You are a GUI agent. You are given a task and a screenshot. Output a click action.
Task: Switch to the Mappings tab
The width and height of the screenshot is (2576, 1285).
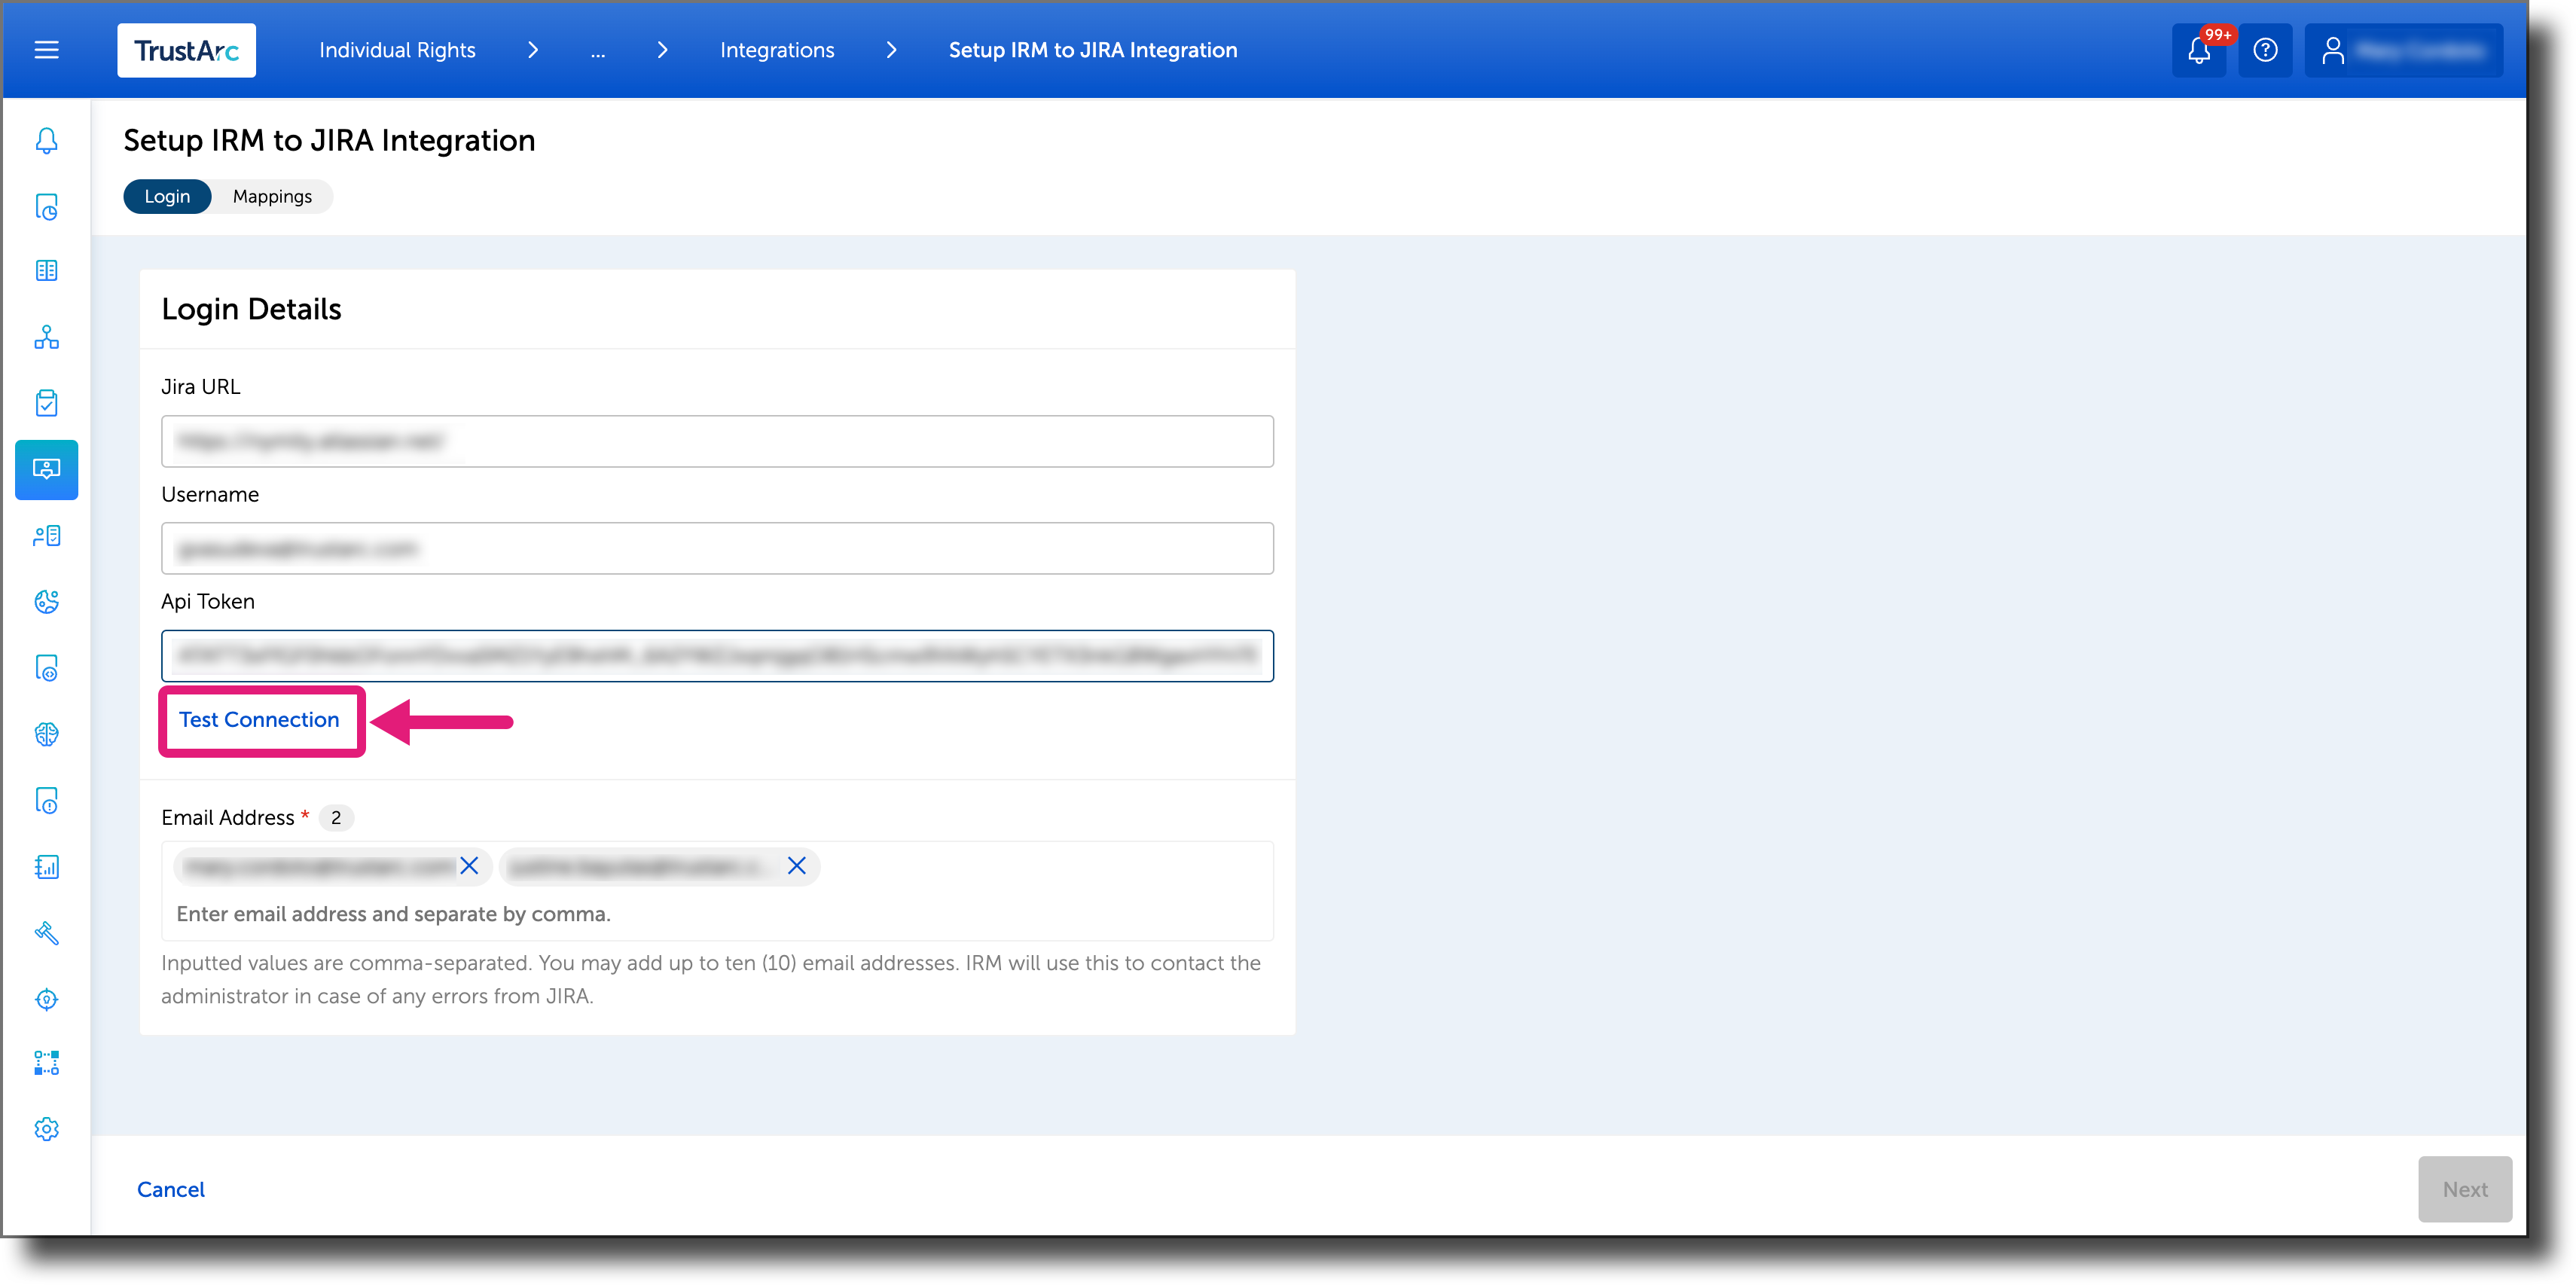[x=271, y=196]
